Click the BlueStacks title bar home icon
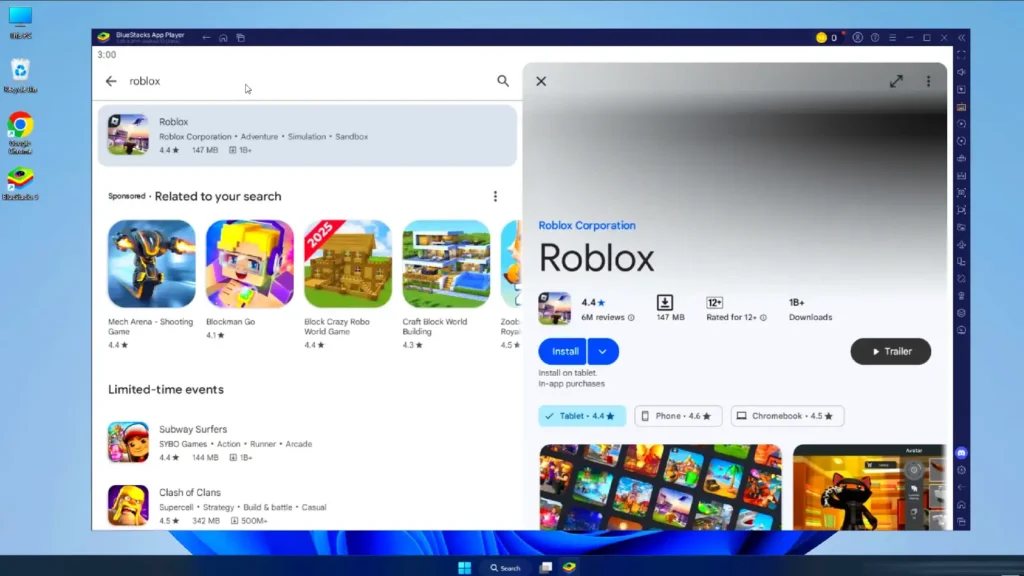Image resolution: width=1024 pixels, height=576 pixels. point(223,38)
